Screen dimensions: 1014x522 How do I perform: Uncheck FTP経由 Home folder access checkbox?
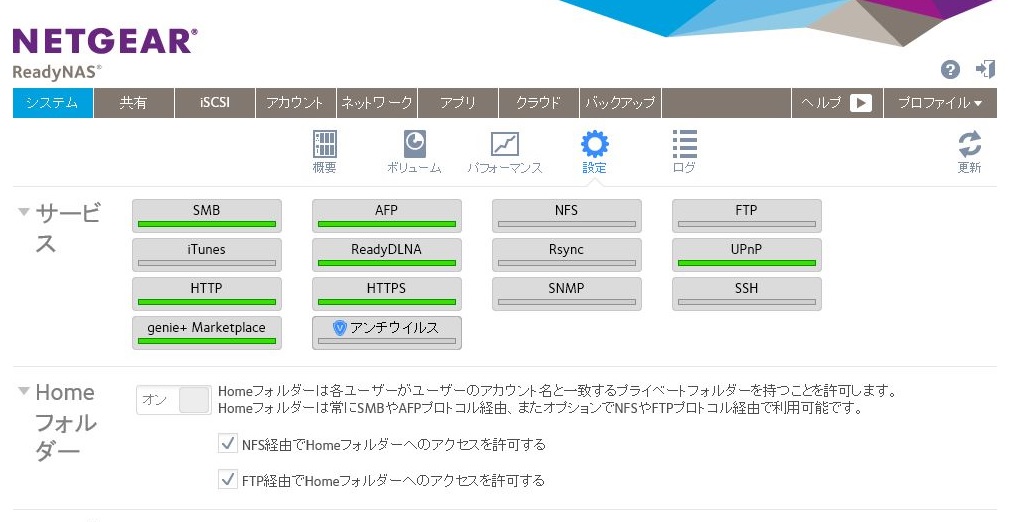click(x=227, y=480)
